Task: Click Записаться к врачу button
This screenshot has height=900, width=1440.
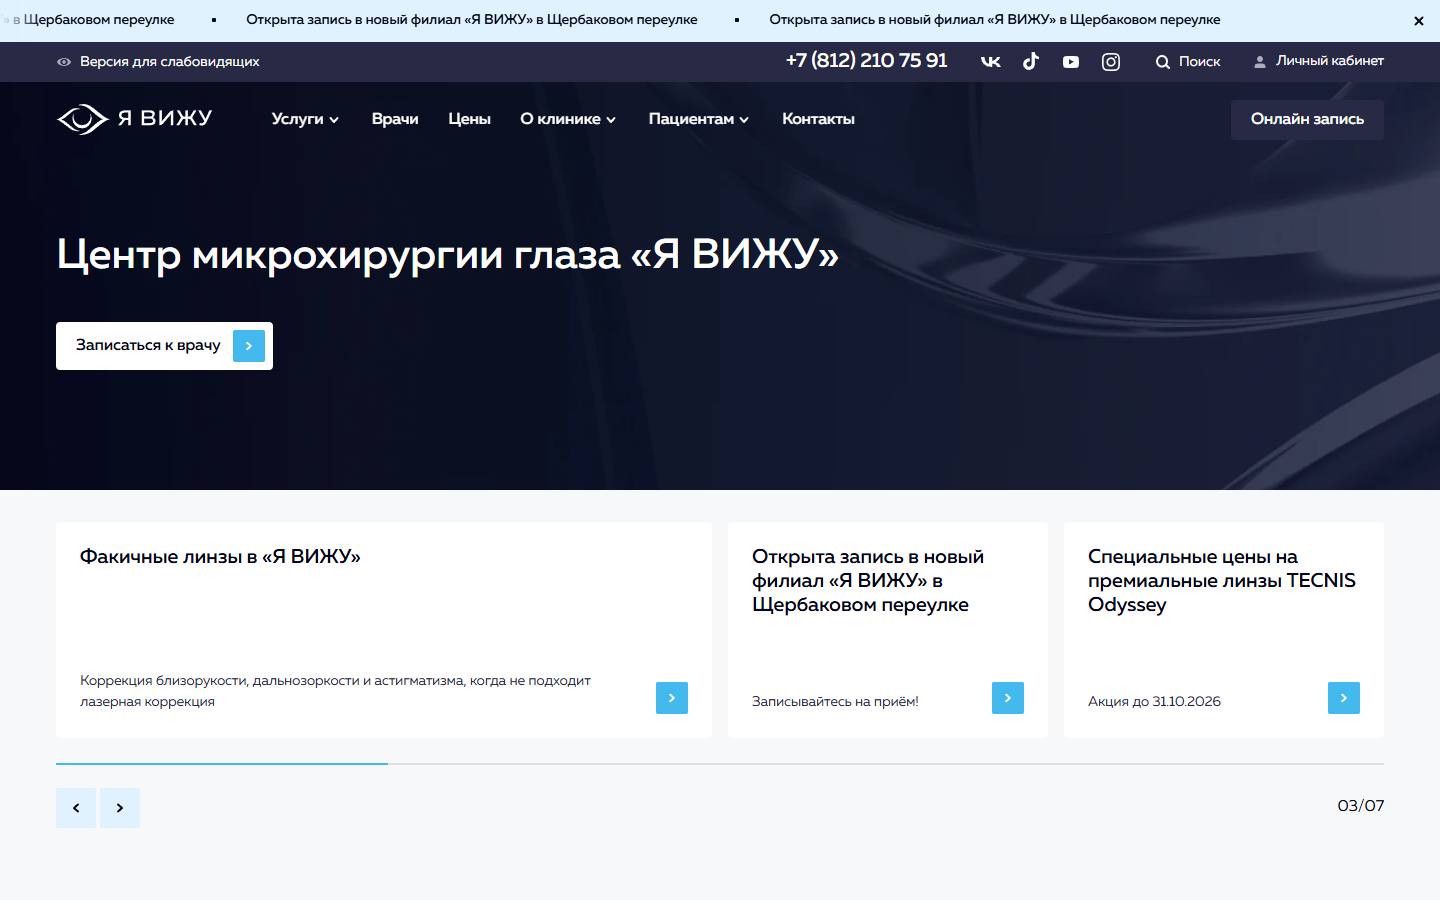Action: [164, 346]
